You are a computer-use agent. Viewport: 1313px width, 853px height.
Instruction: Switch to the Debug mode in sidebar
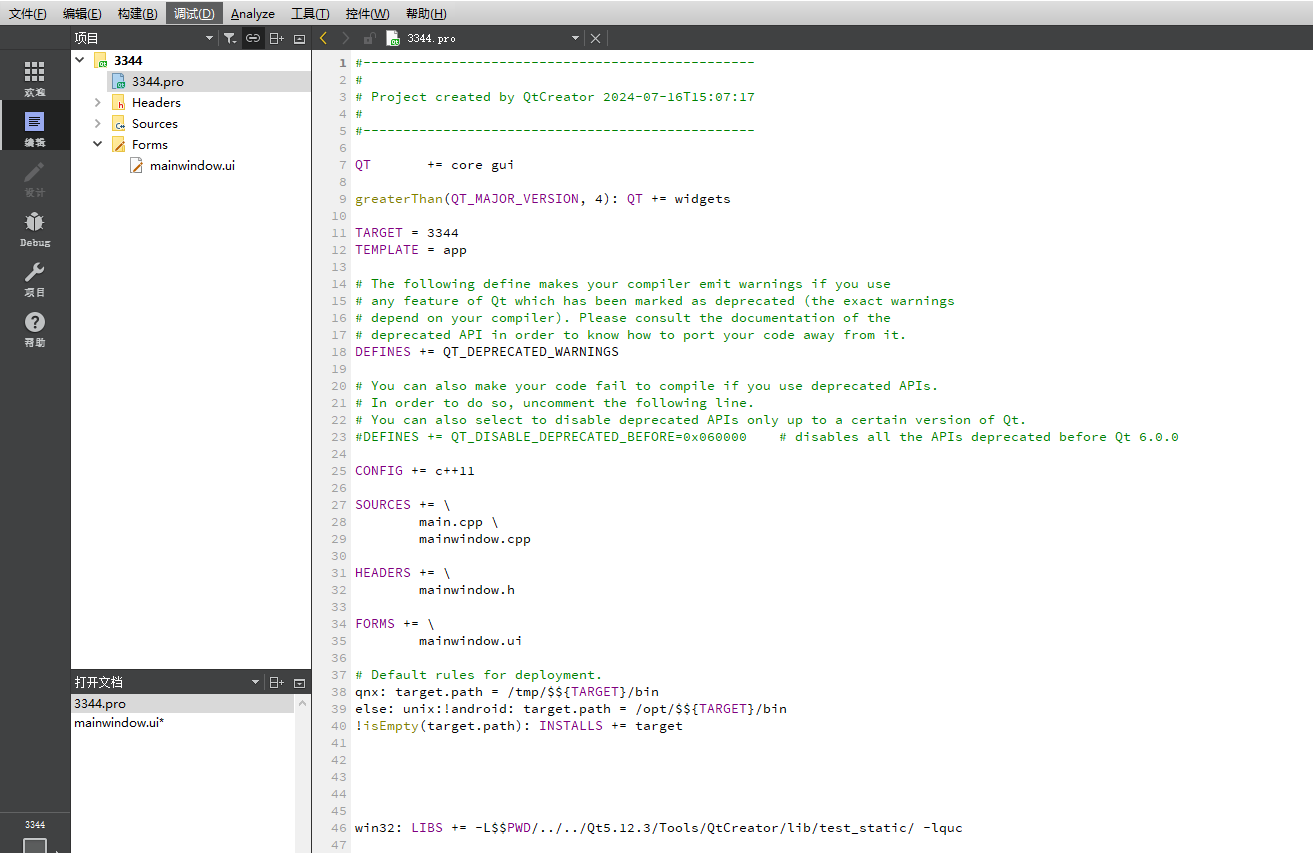[x=35, y=229]
